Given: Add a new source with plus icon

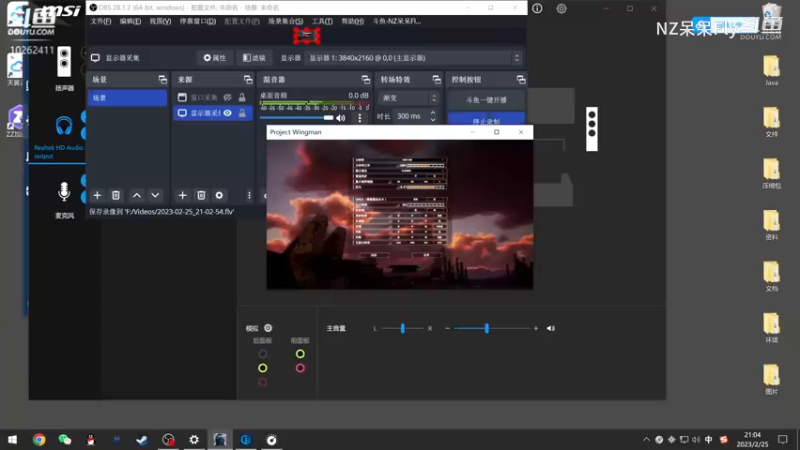Looking at the screenshot, I should pos(182,195).
